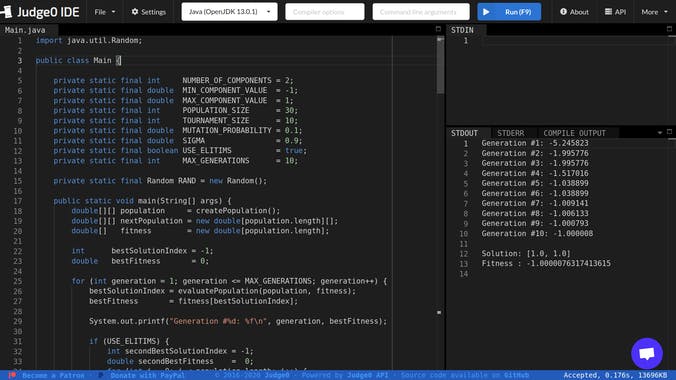Click the MUTATION_PROBABILITY declaration line
Viewport: 676px width, 380px height.
[178, 131]
